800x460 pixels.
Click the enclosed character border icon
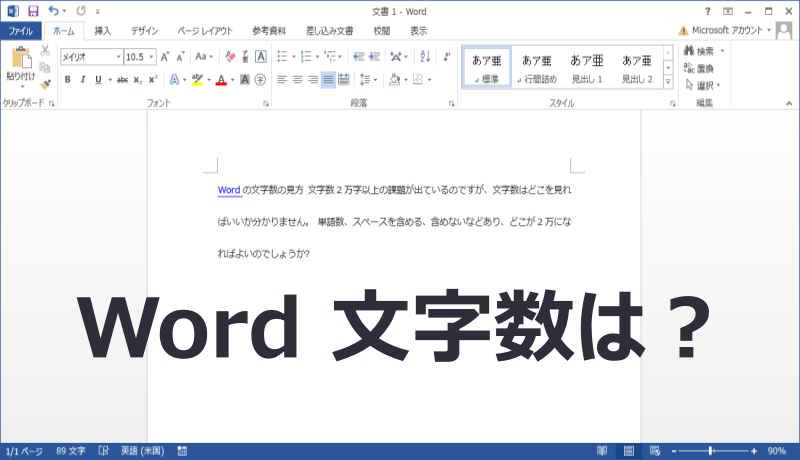pyautogui.click(x=261, y=57)
